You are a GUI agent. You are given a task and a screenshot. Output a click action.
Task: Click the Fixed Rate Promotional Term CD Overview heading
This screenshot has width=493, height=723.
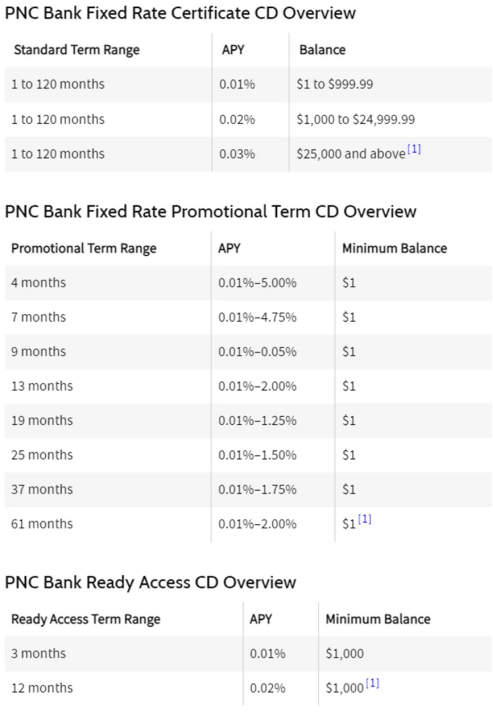(210, 212)
